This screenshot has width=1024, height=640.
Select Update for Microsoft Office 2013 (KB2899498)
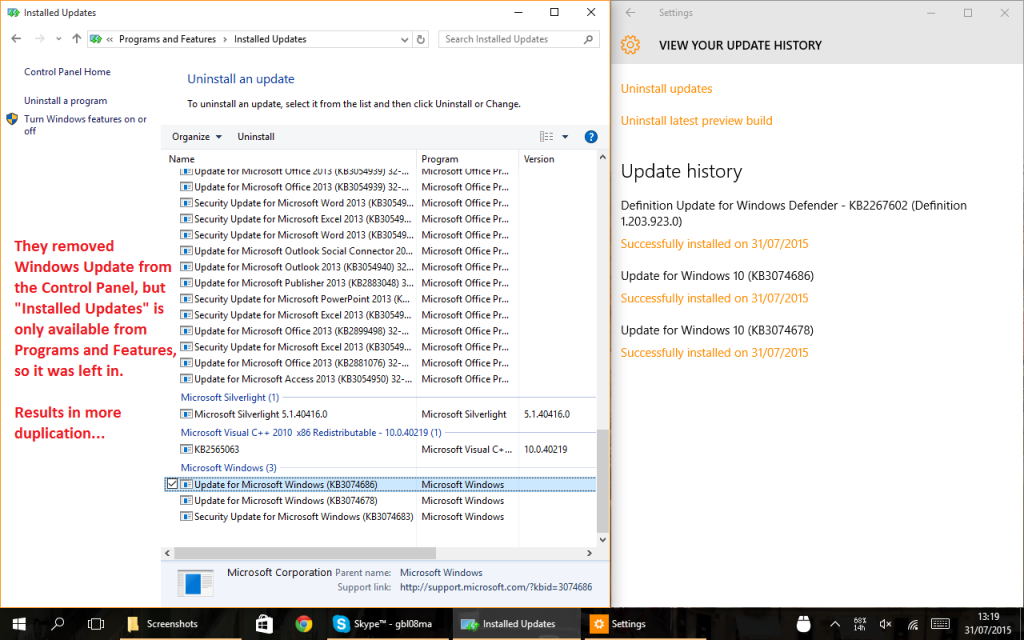pos(379,331)
